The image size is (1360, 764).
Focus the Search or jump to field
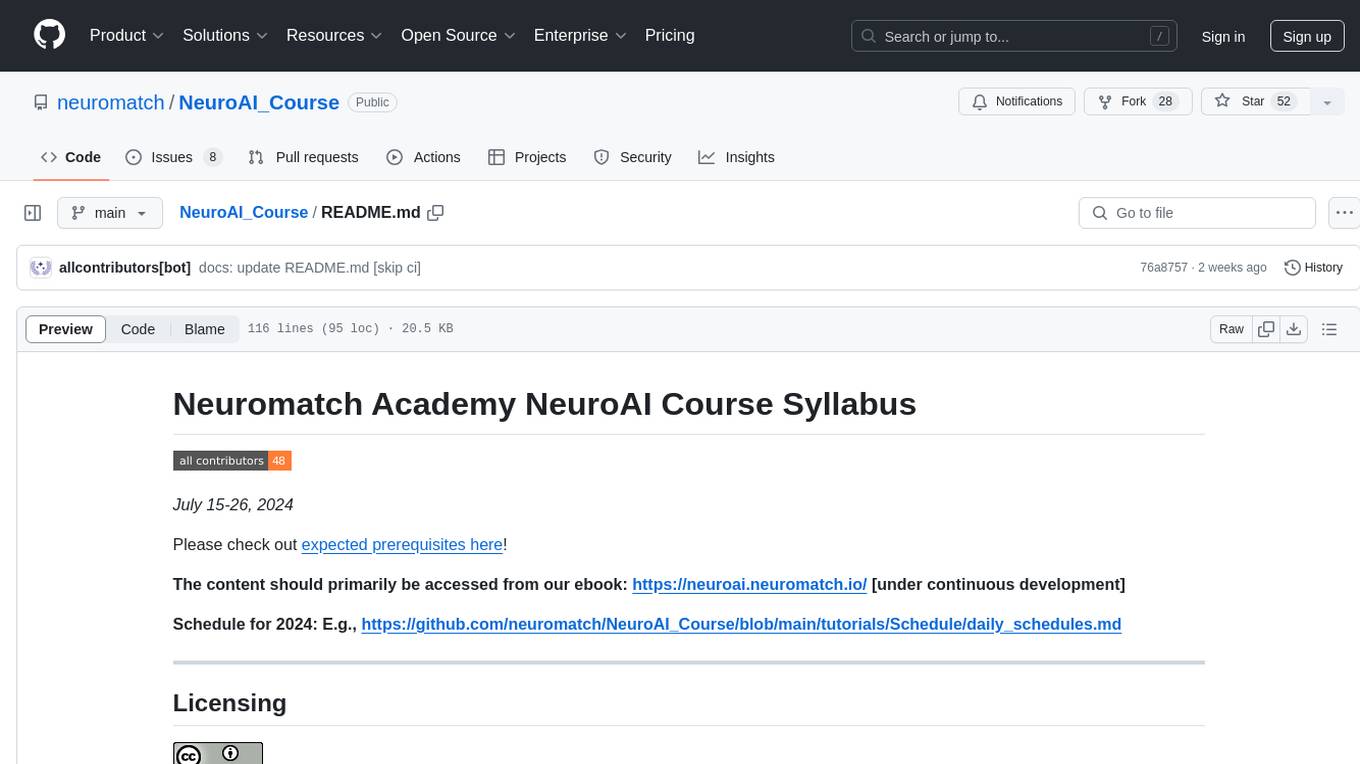[x=1014, y=36]
